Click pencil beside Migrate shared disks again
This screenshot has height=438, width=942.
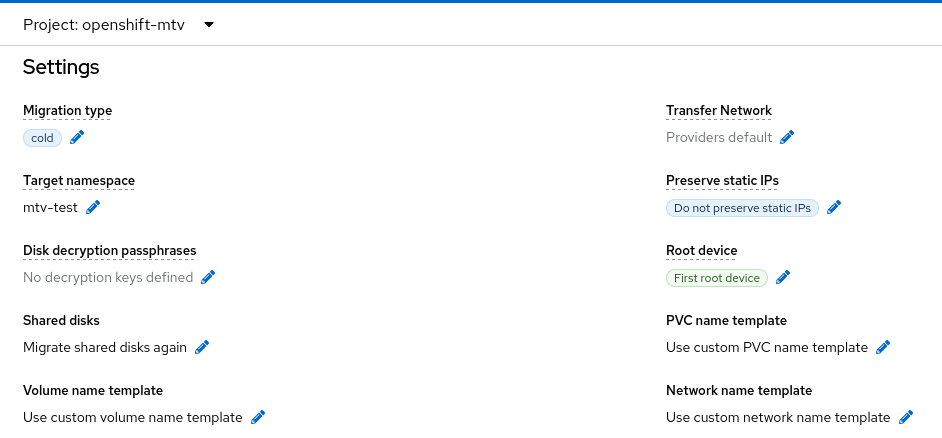point(202,347)
